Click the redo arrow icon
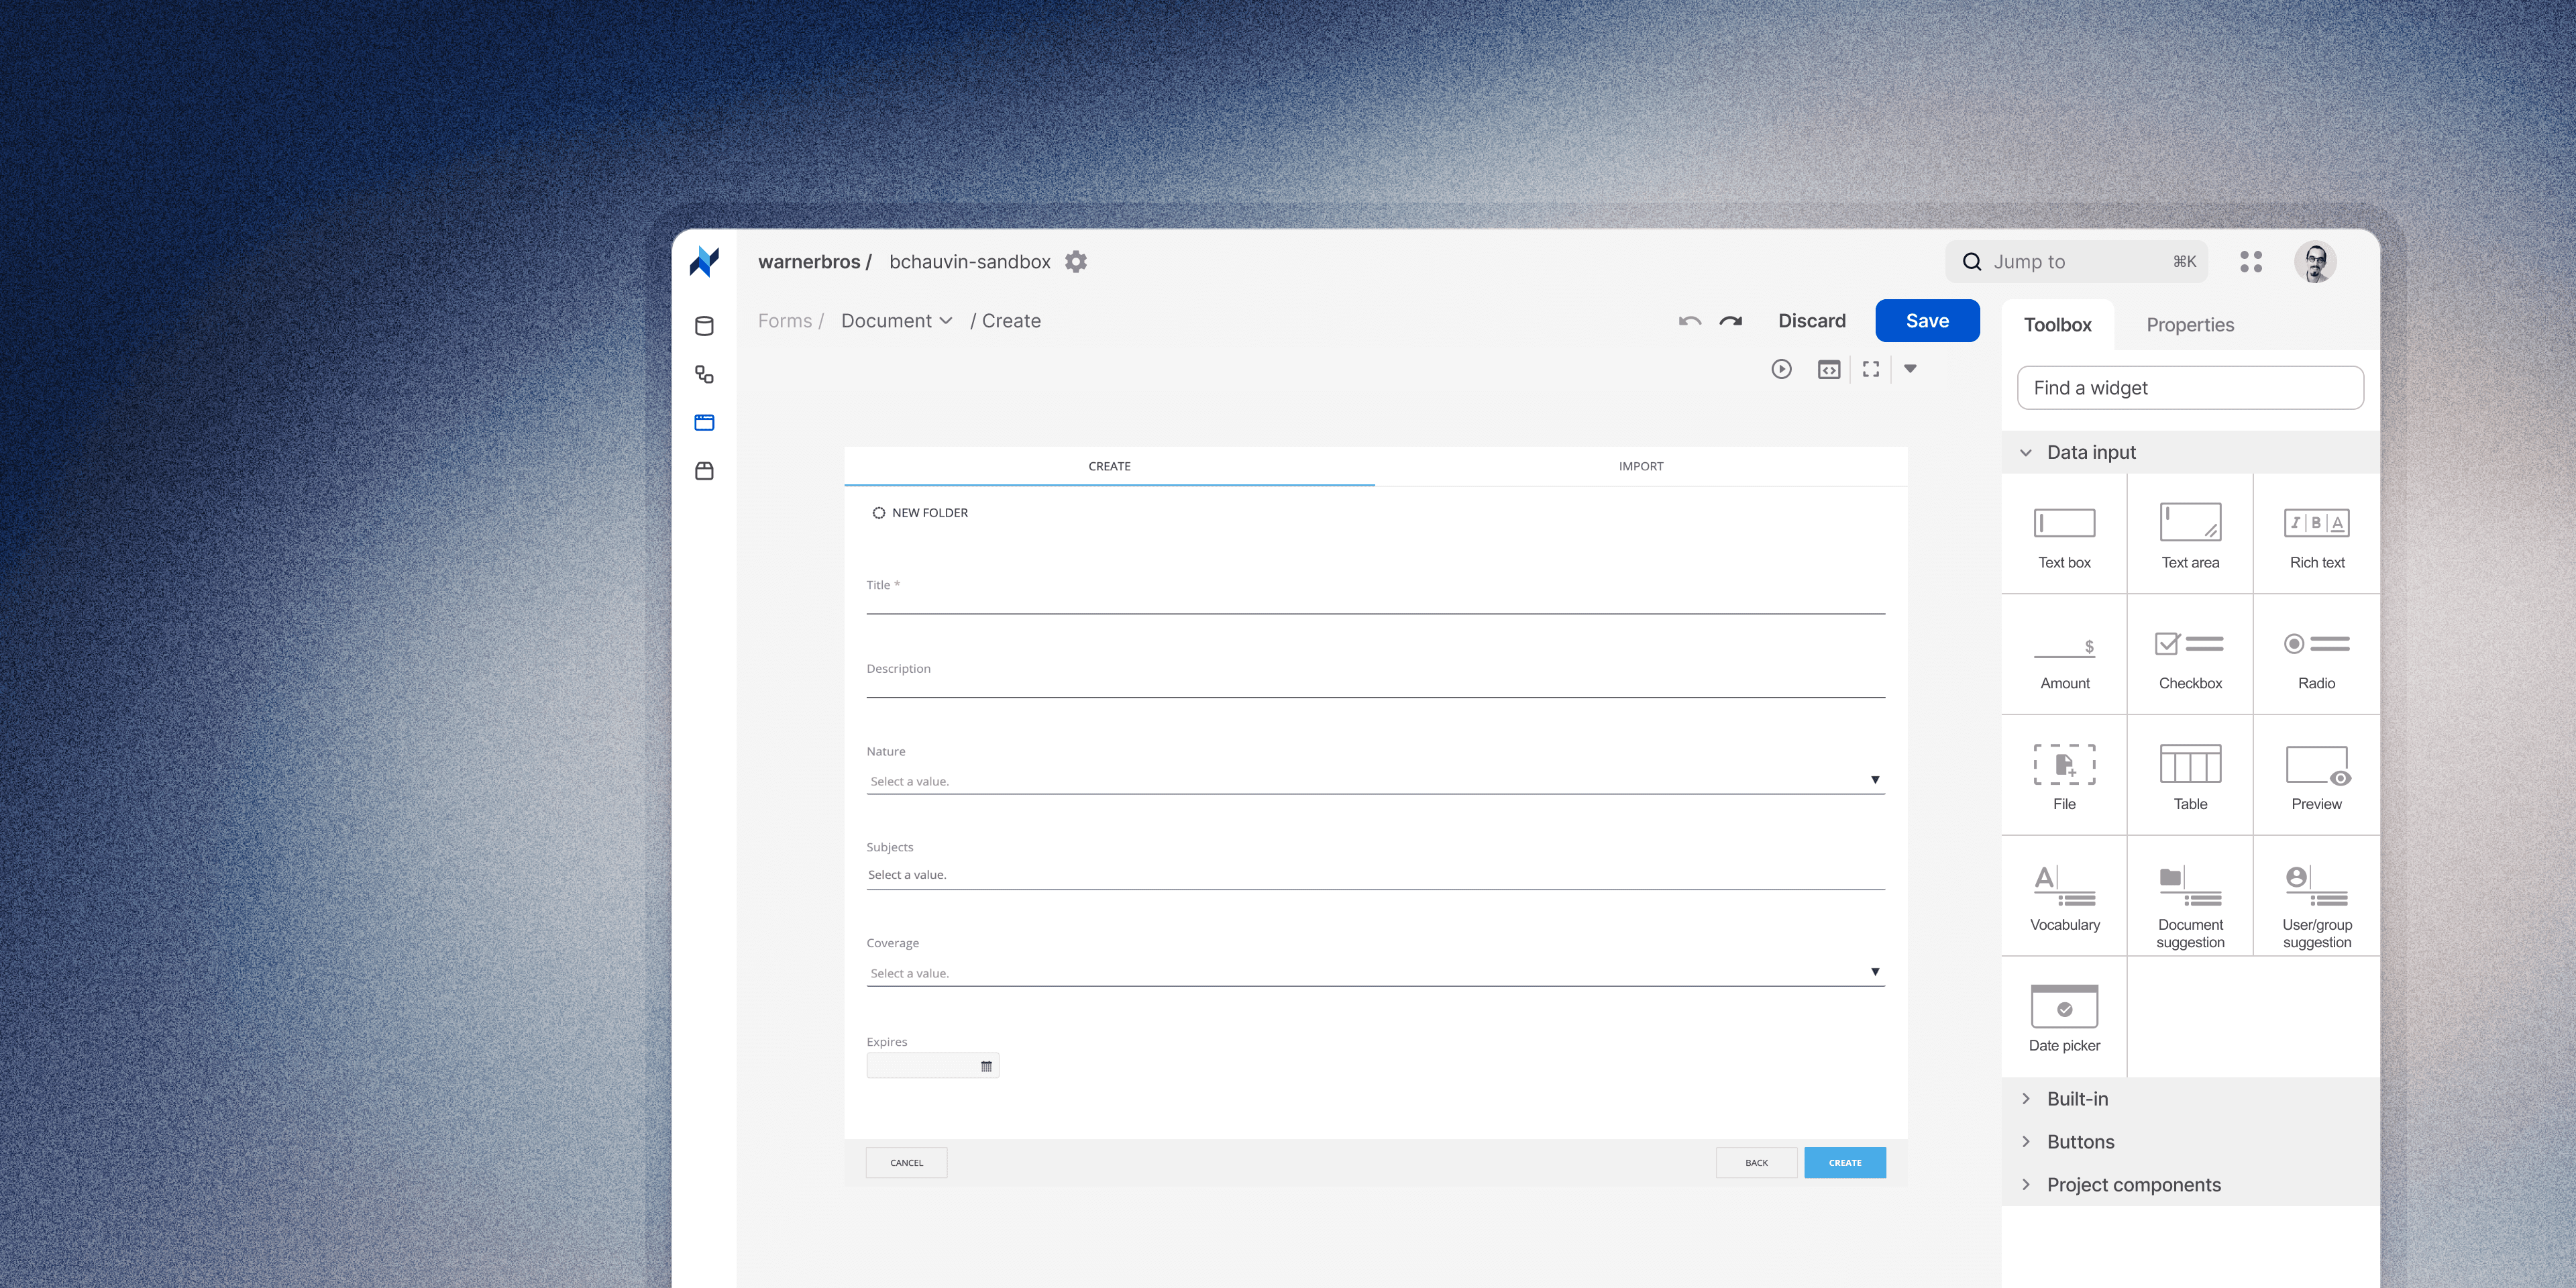Viewport: 2576px width, 1288px height. pyautogui.click(x=1731, y=321)
